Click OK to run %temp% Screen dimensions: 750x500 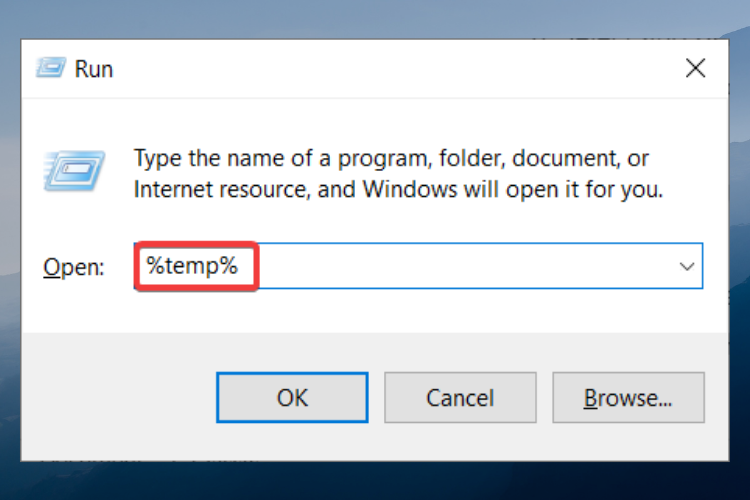292,398
